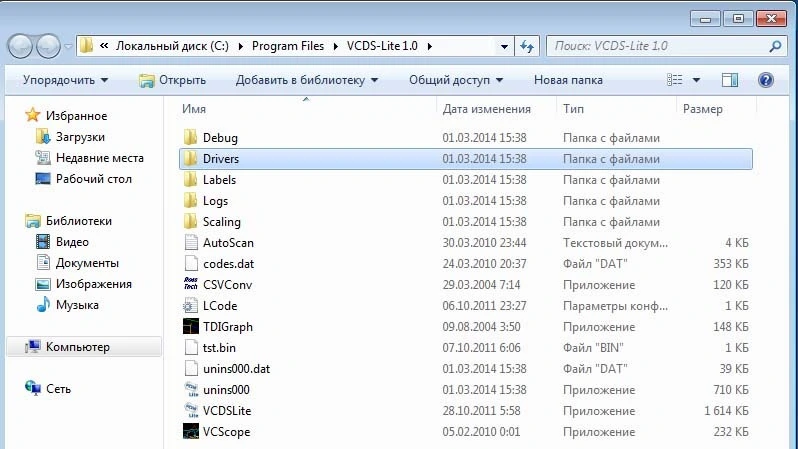Click the Открыть toolbar button
Screen dimensions: 798x449
[x=173, y=80]
